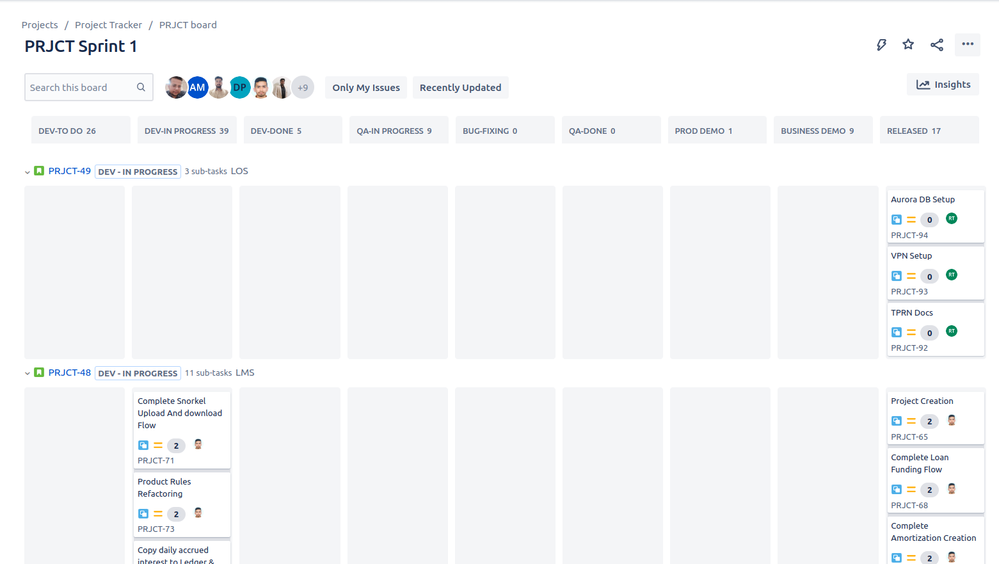The width and height of the screenshot is (999, 564).
Task: Click the assignee avatar on Project Creation card
Action: pyautogui.click(x=951, y=421)
